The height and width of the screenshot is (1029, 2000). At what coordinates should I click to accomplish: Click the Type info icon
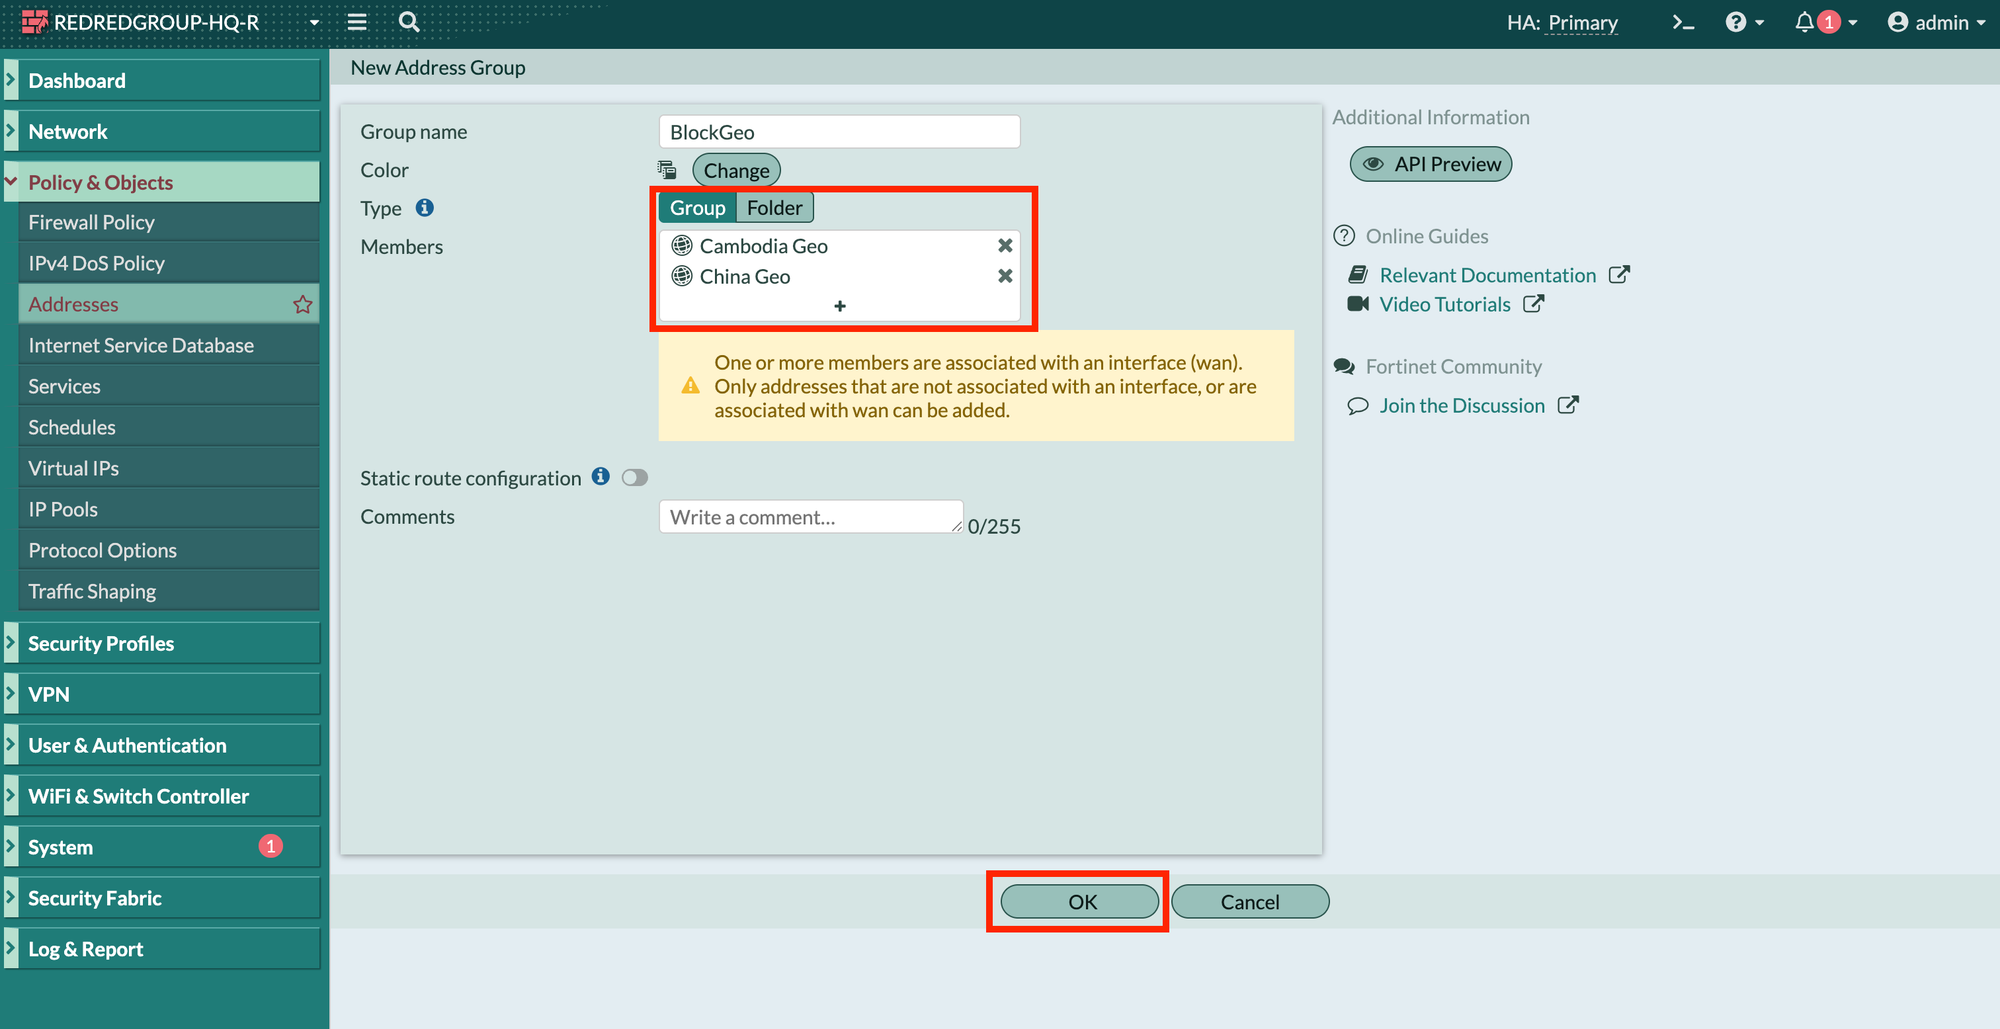coord(425,208)
